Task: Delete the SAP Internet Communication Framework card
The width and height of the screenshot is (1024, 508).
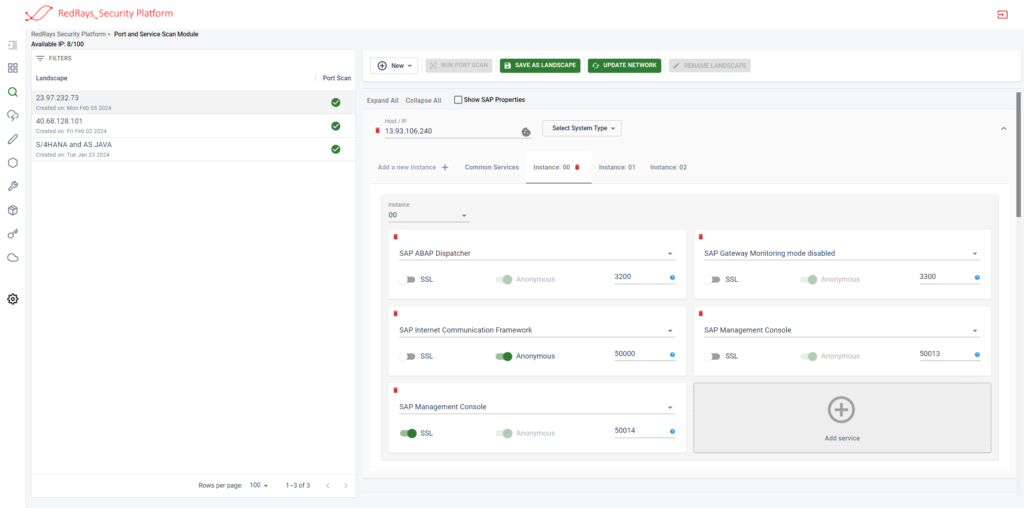Action: coord(395,313)
